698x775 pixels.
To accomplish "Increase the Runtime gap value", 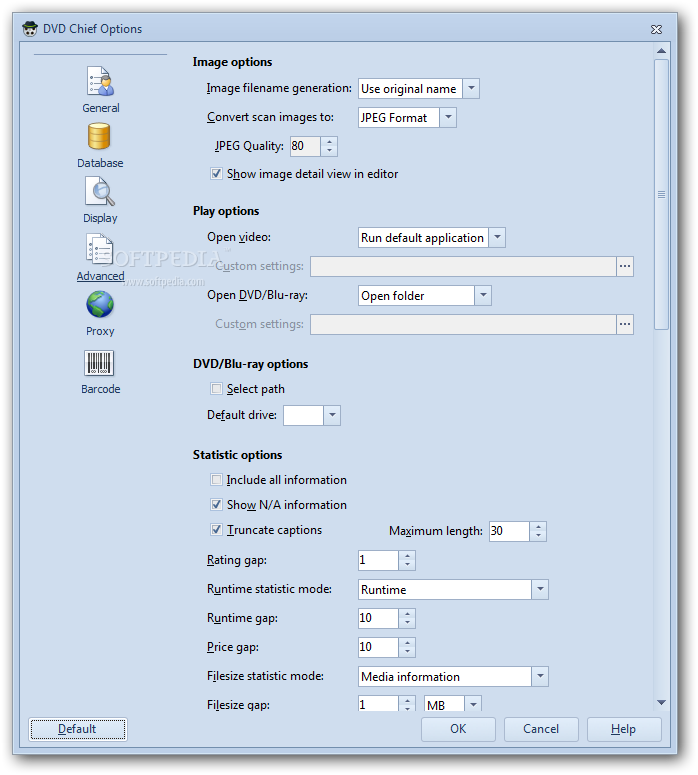I will click(x=407, y=613).
